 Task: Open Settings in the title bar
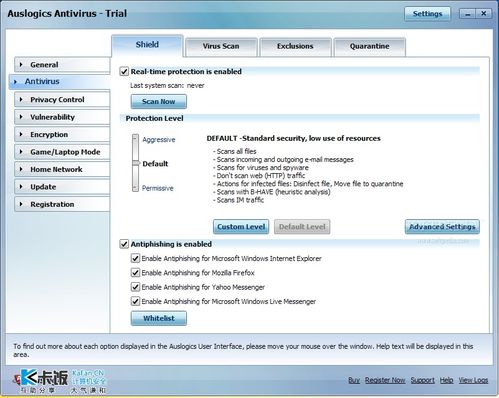point(427,14)
